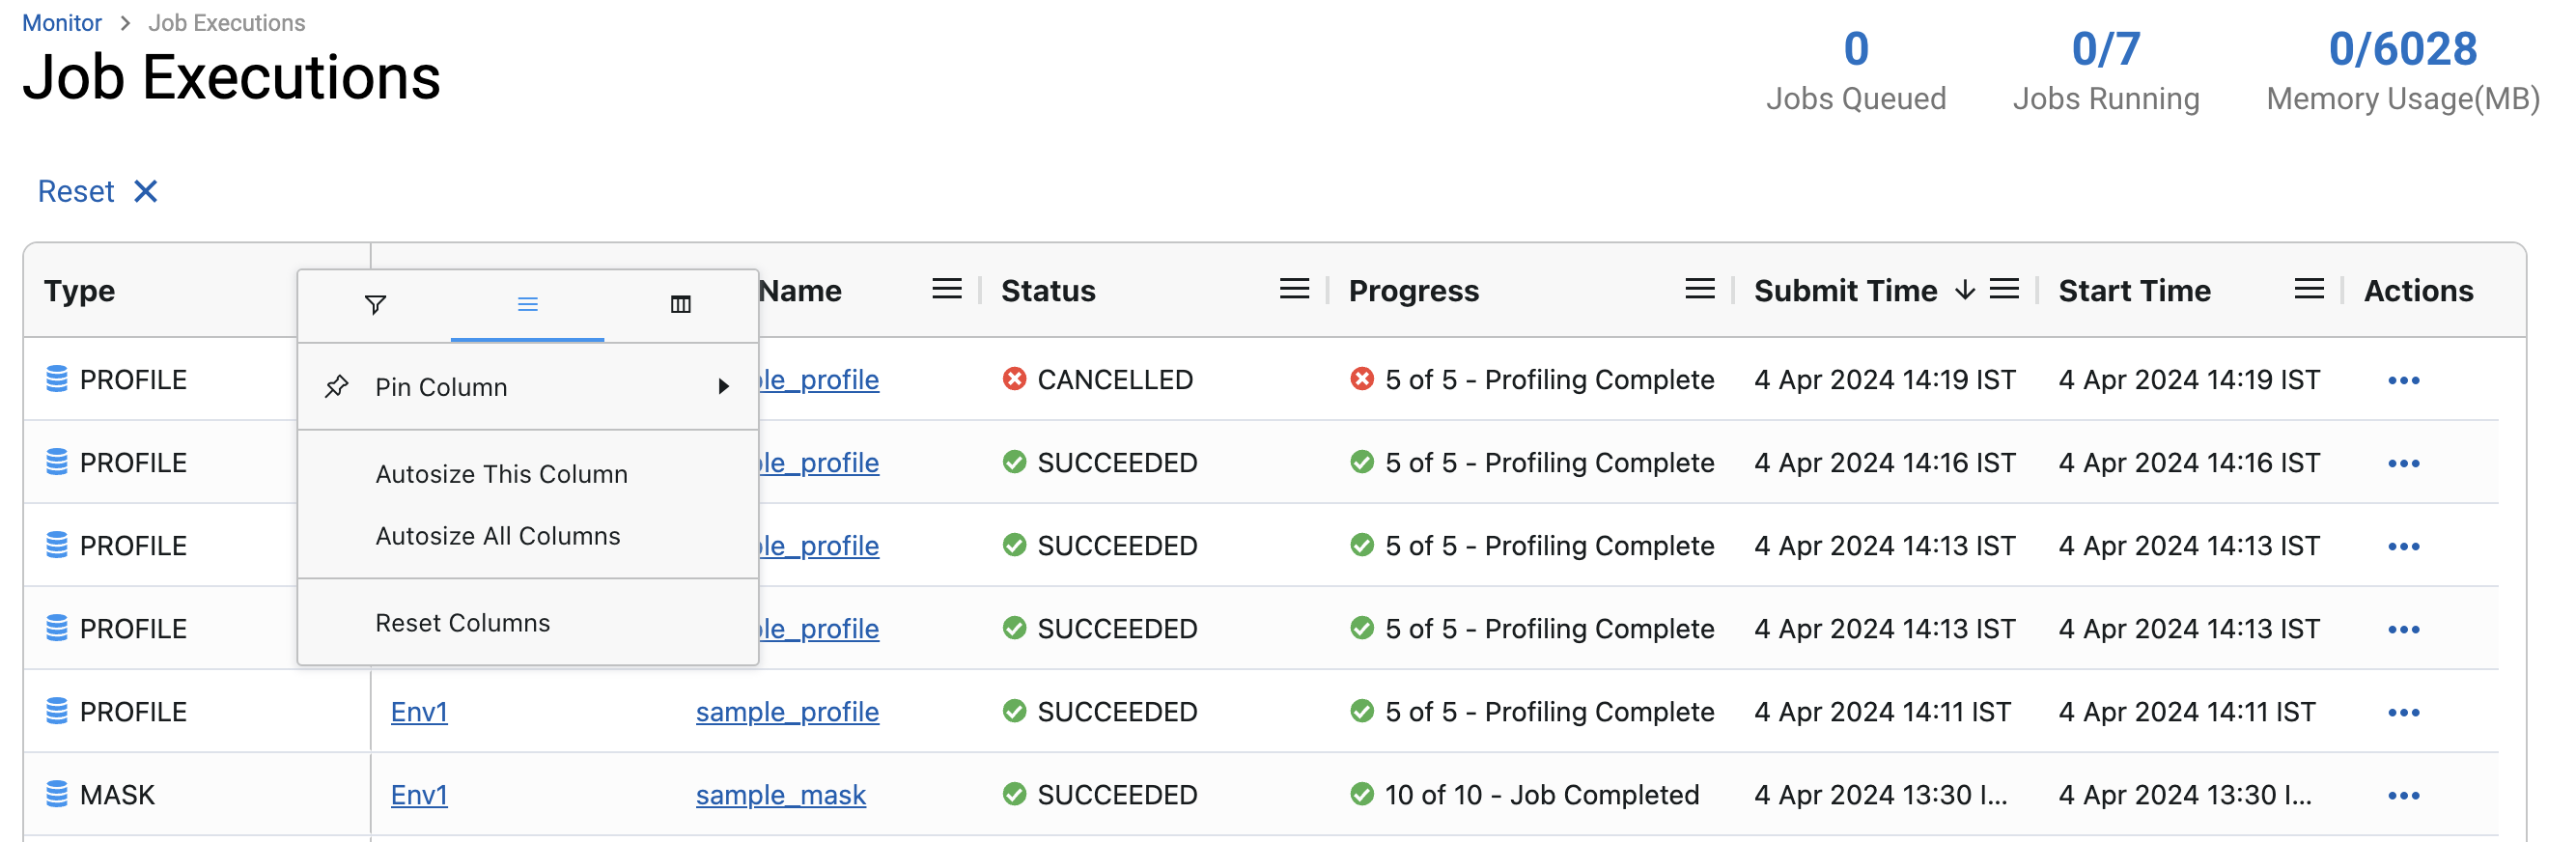Click database icon in MASK row
Image resolution: width=2576 pixels, height=842 pixels.
pos(57,794)
